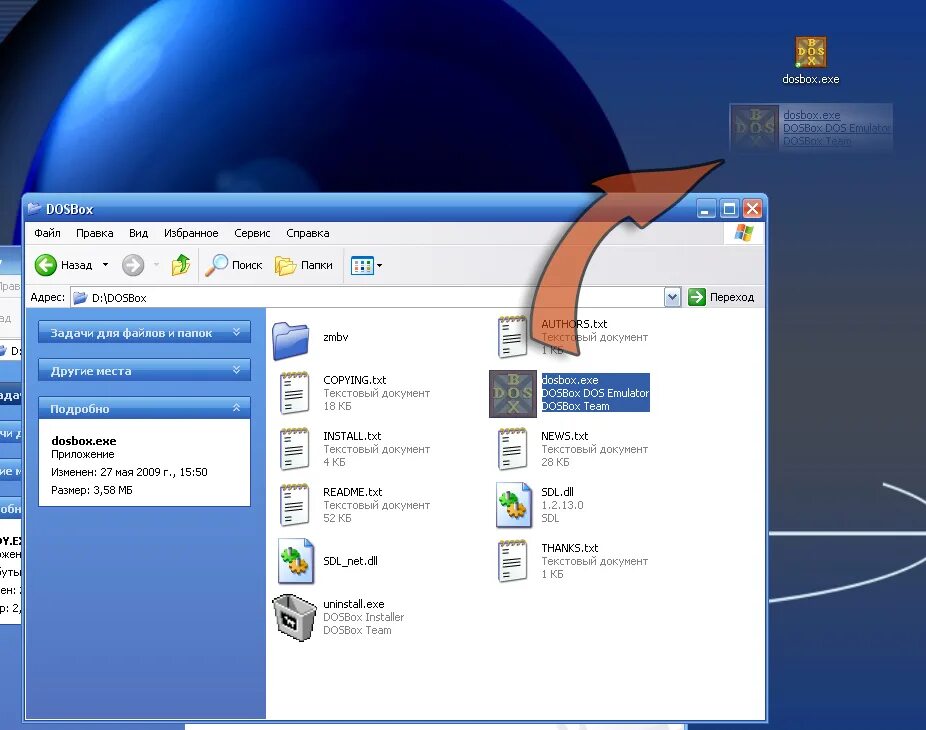Screen dimensions: 926x730
Task: Expand the 'Другие места' panel
Action: [x=144, y=370]
